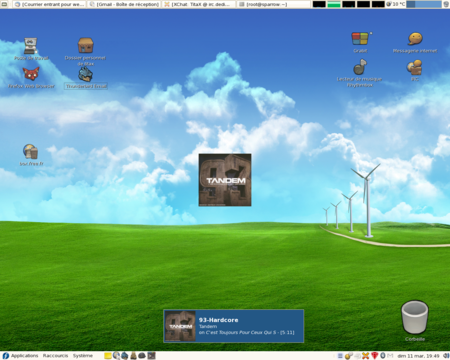Click the Gmail notifier tray icon

point(390,356)
